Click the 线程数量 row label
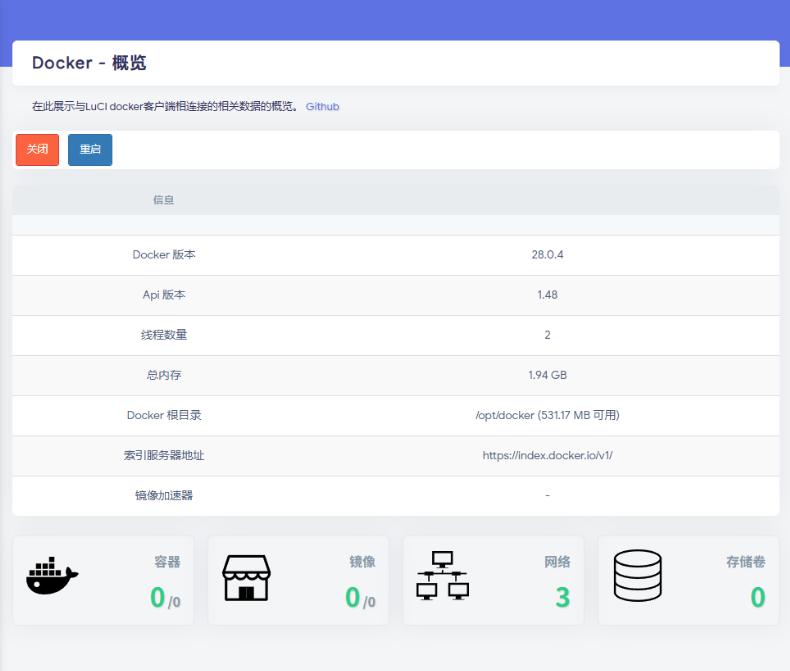 click(164, 335)
